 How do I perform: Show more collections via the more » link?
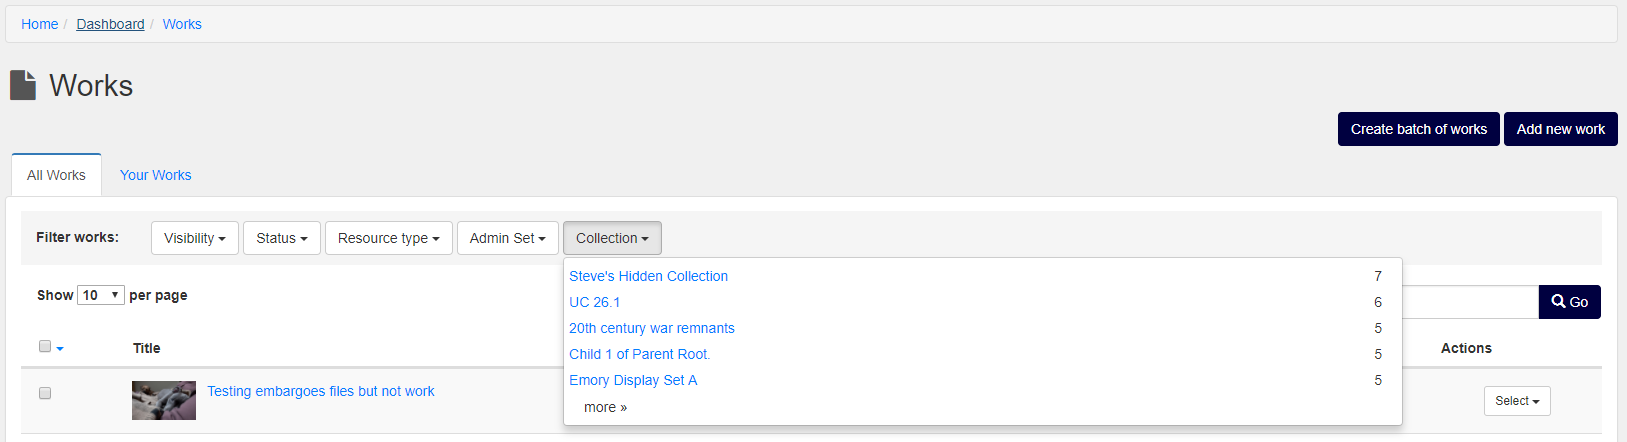pyautogui.click(x=606, y=407)
